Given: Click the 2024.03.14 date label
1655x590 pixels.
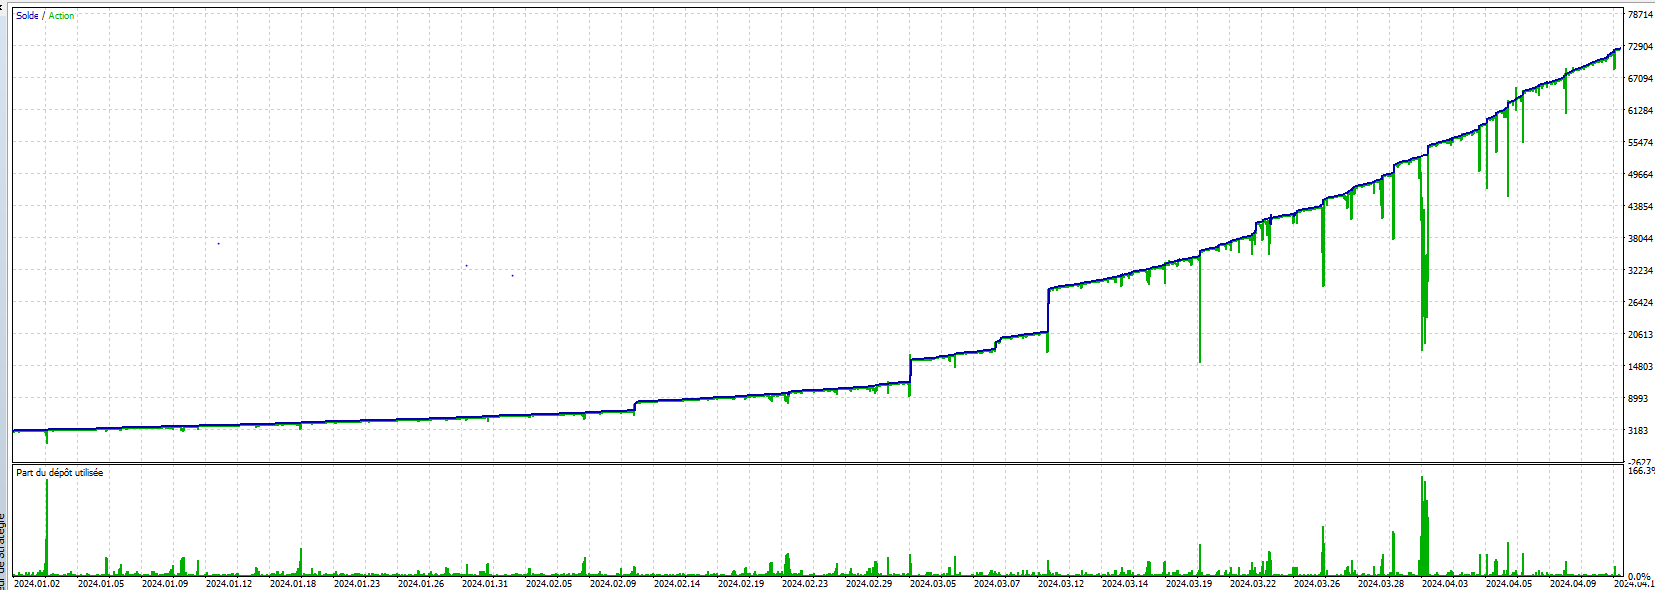Looking at the screenshot, I should pos(1125,584).
